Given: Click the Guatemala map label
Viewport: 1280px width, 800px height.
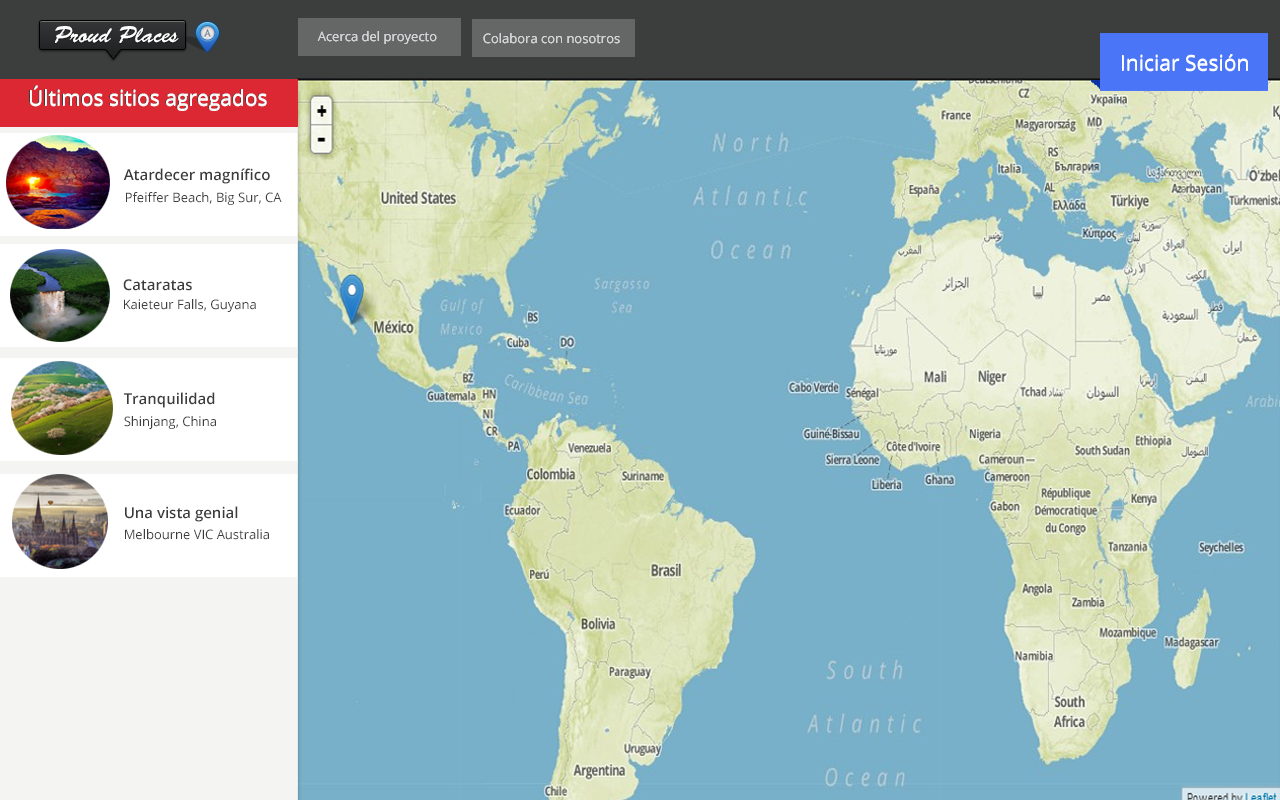Looking at the screenshot, I should click(452, 396).
